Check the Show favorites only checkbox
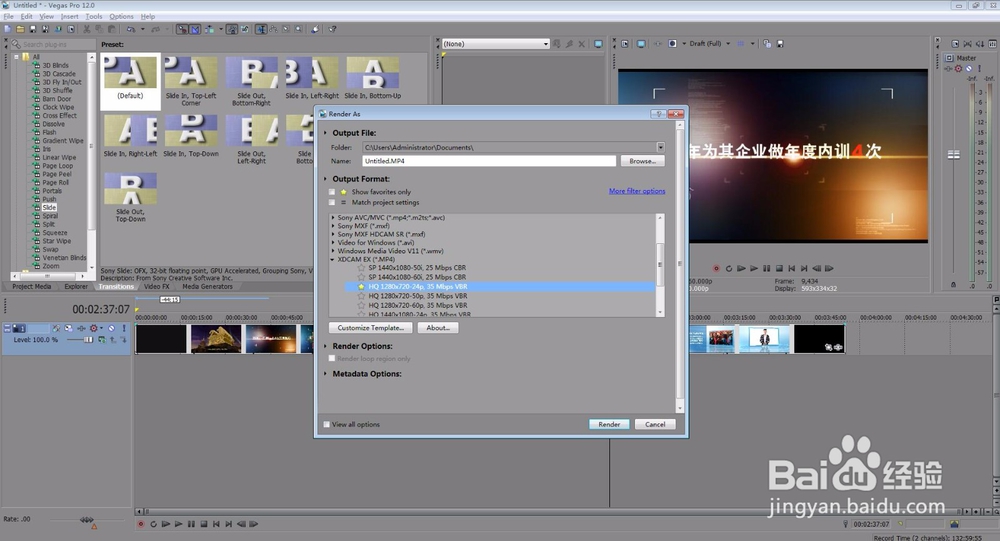 (332, 191)
